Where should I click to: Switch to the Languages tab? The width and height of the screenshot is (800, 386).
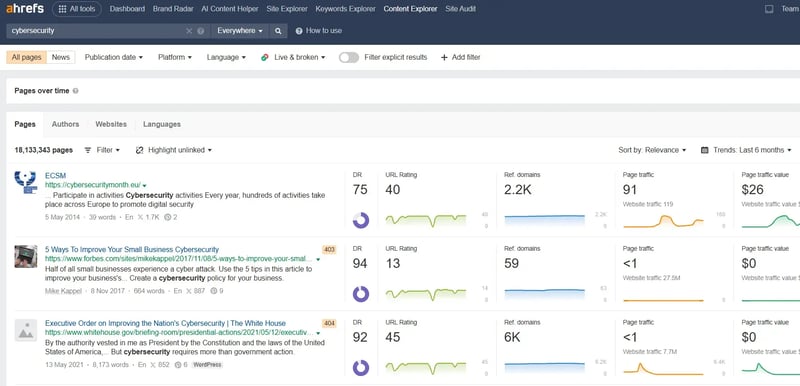click(x=162, y=124)
